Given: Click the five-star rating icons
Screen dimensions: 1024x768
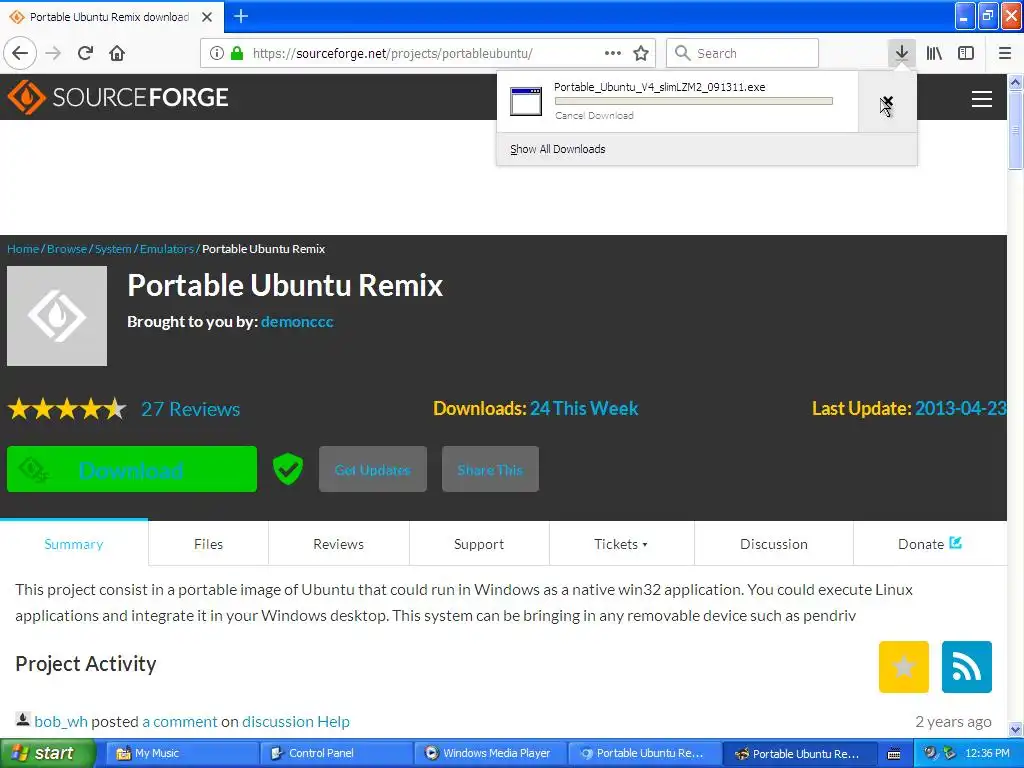Looking at the screenshot, I should tap(67, 409).
